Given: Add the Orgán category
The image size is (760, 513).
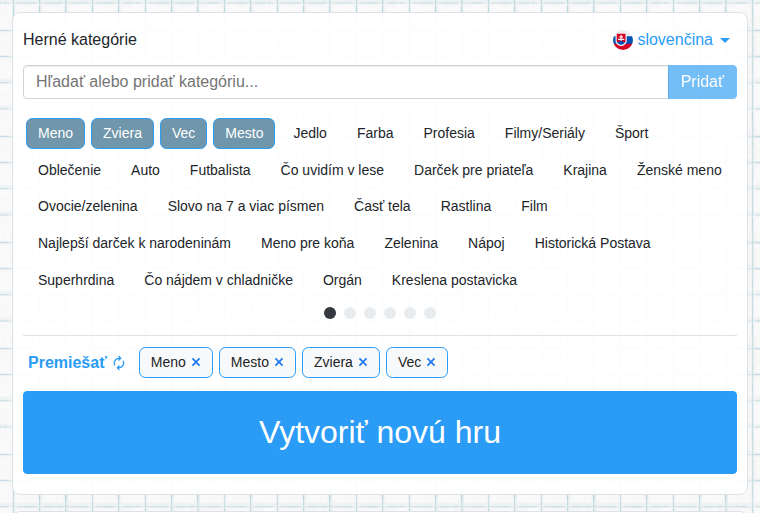Looking at the screenshot, I should coord(342,280).
